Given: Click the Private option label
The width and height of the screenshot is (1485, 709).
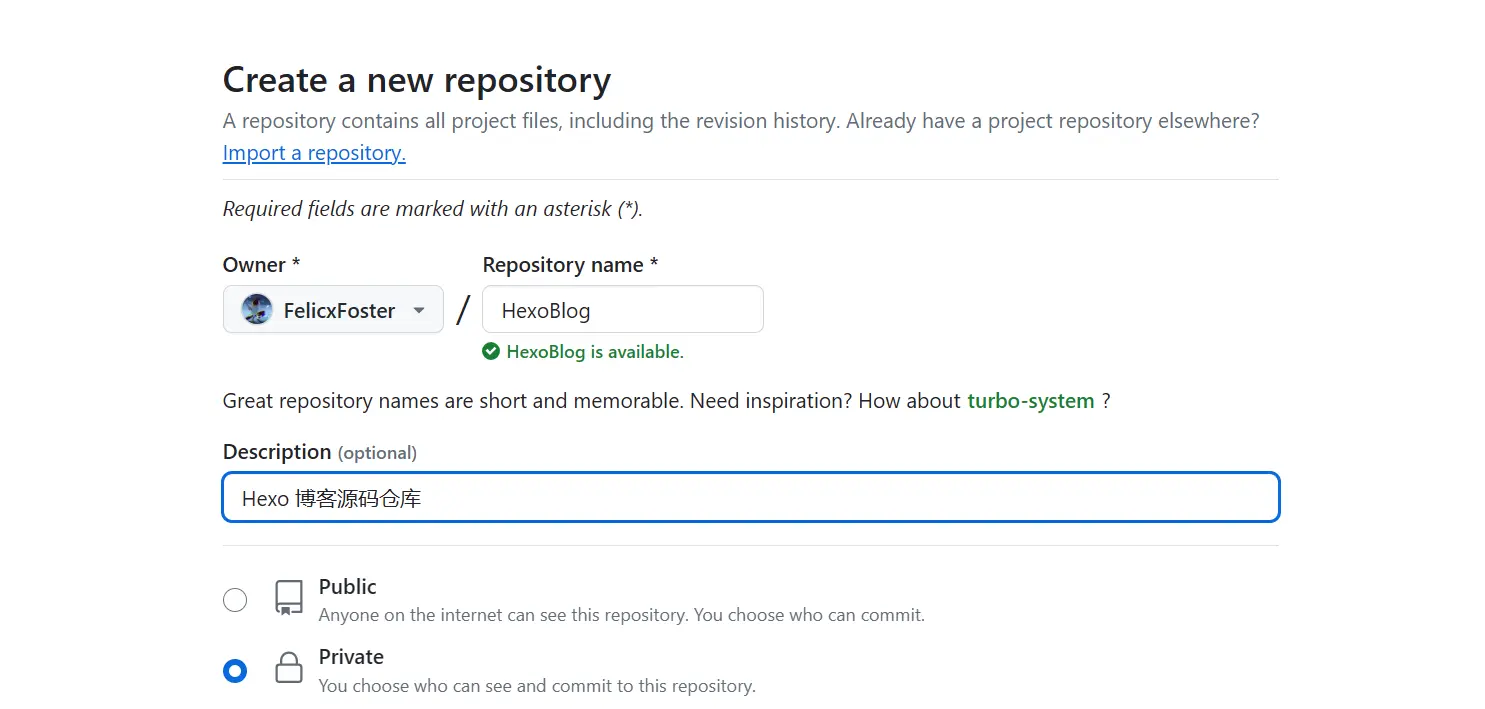Looking at the screenshot, I should (351, 657).
